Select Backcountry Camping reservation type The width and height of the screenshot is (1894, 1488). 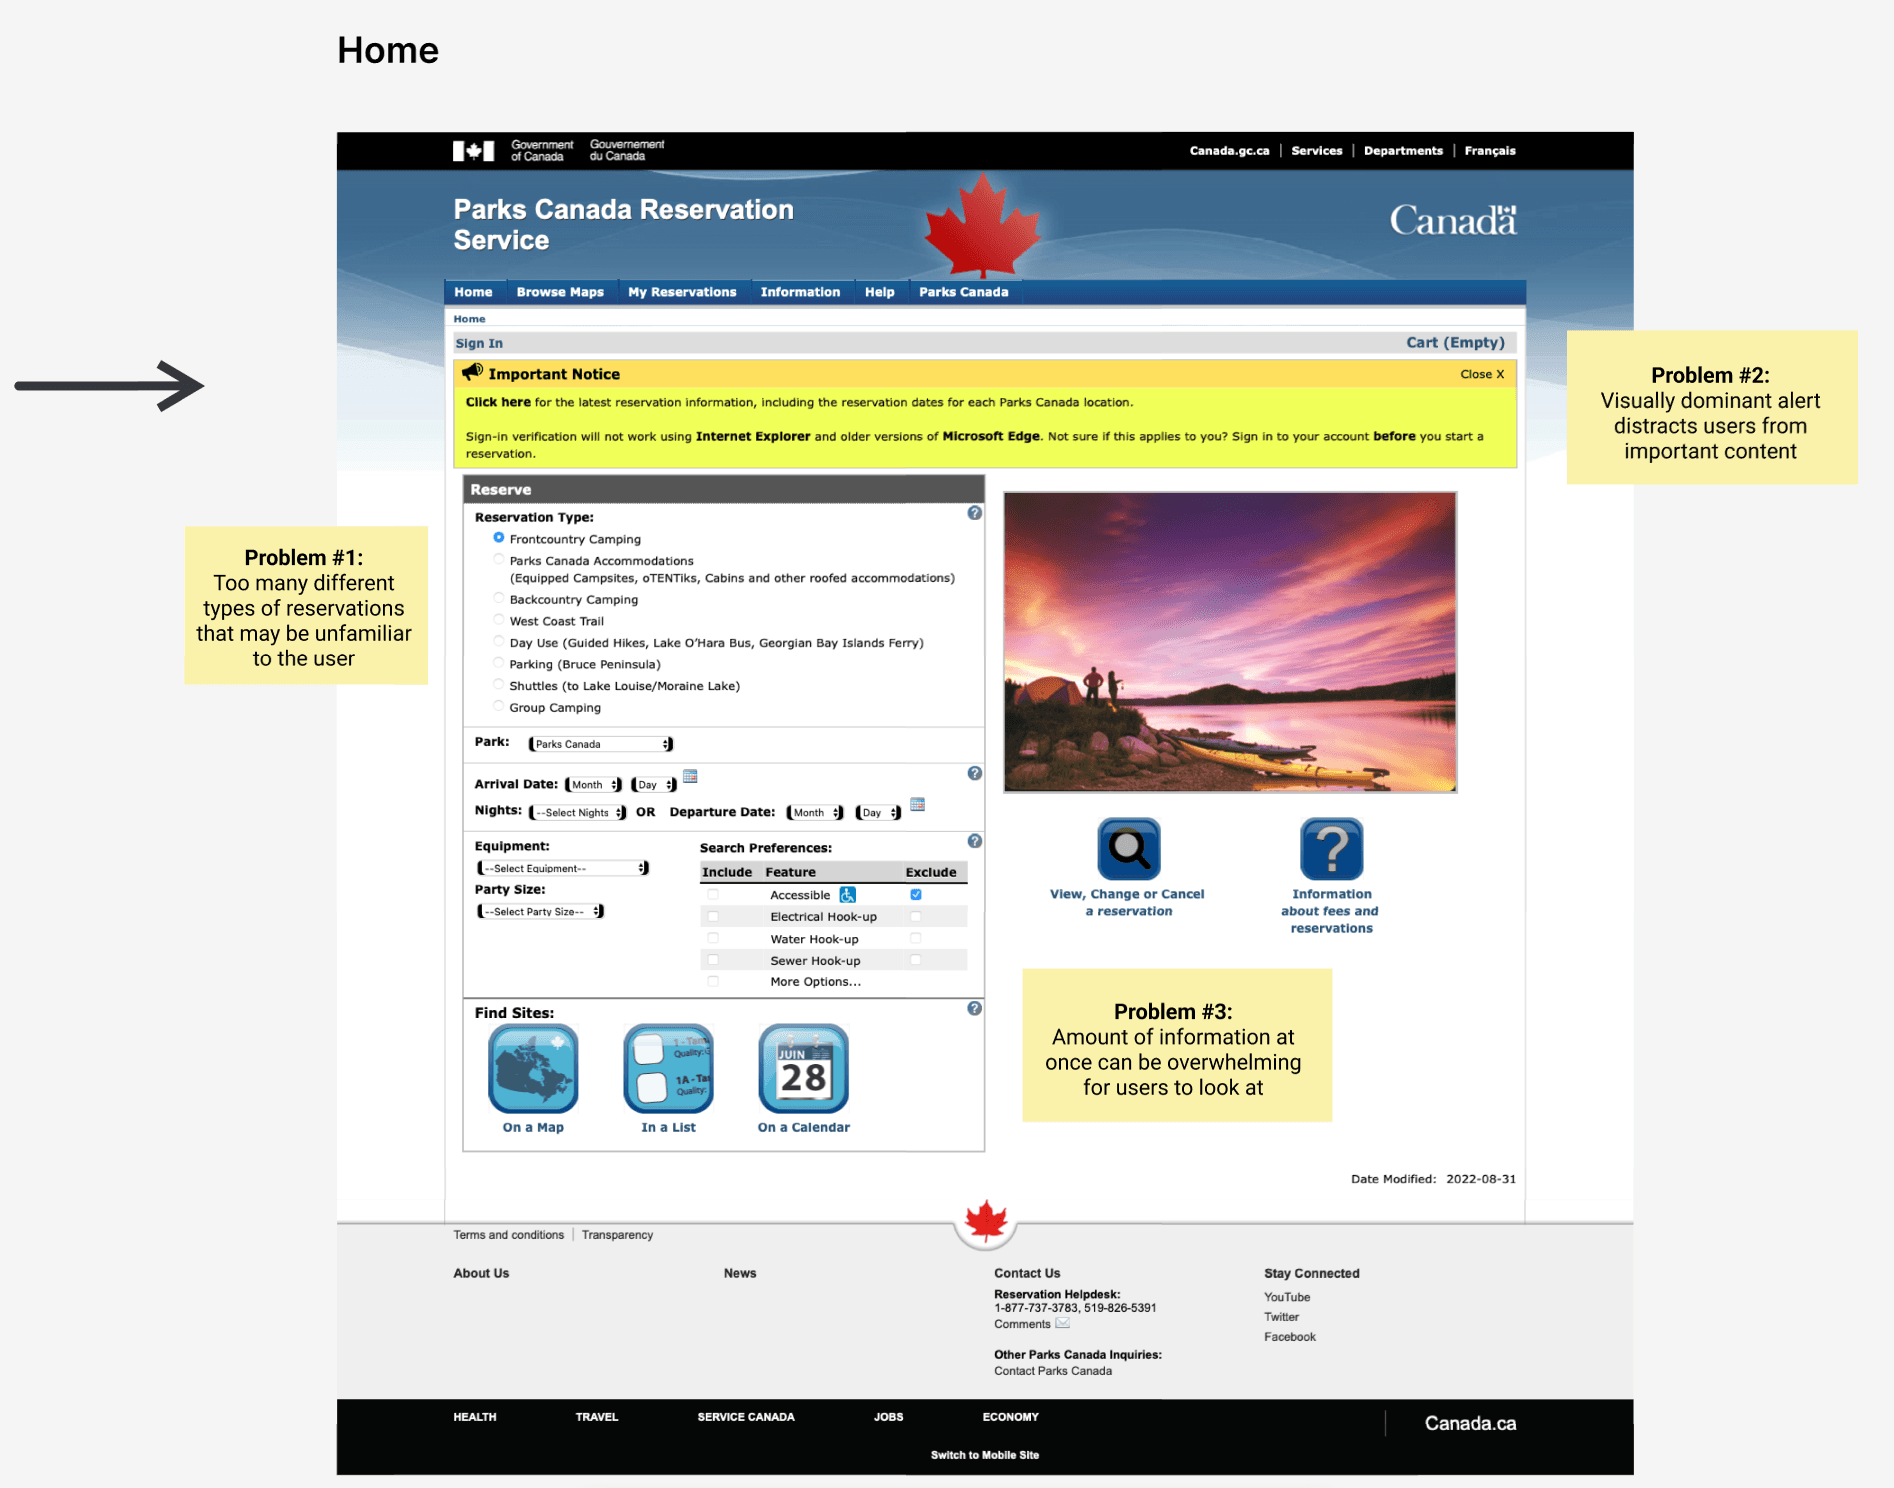click(x=498, y=598)
